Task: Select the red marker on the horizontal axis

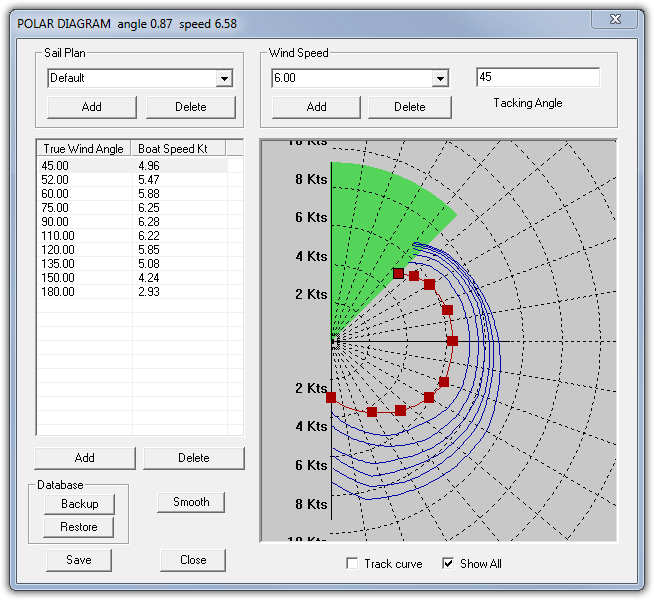Action: coord(452,341)
